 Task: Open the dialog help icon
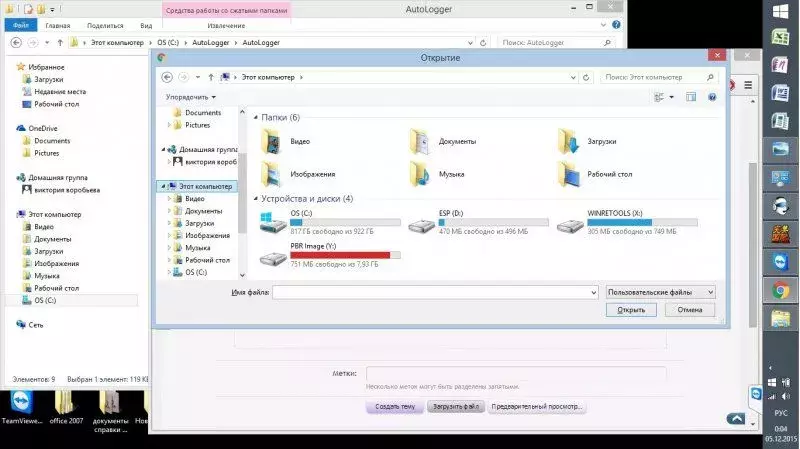click(712, 97)
